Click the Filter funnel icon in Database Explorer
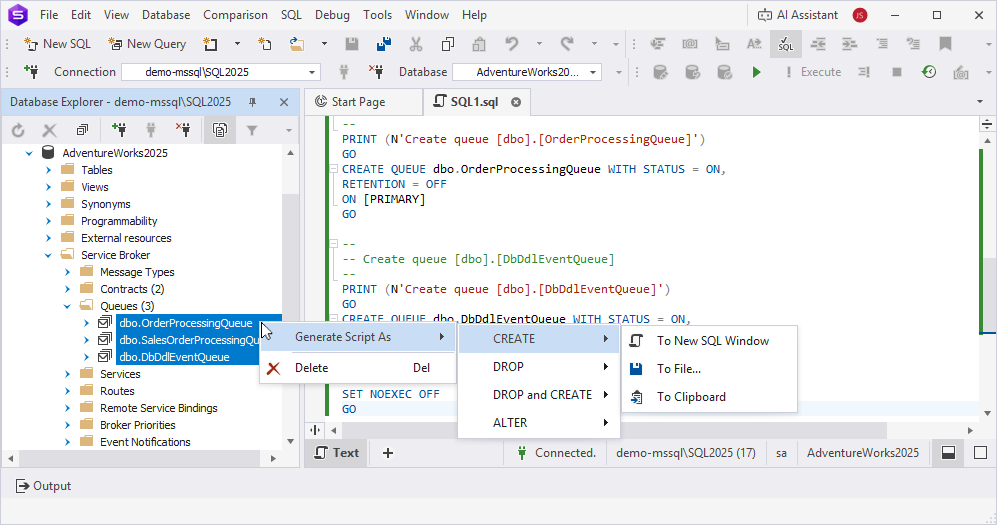Viewport: 997px width, 525px height. 252,130
